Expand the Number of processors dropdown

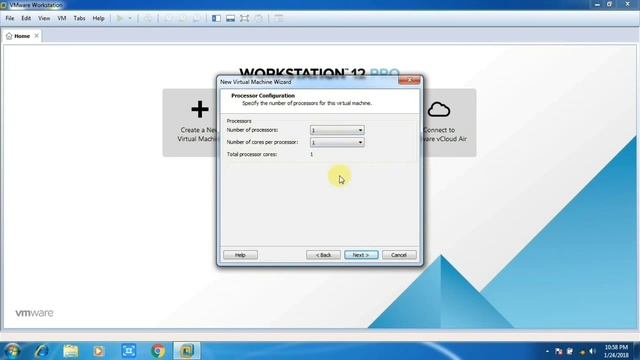(x=337, y=130)
